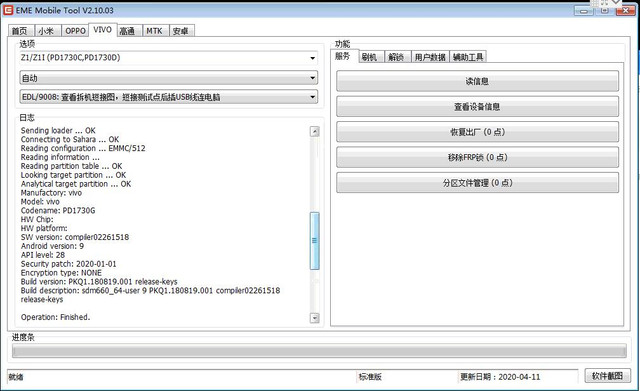Click the 移除FRP锁 (0 点) button
This screenshot has width=640, height=391.
click(x=477, y=157)
